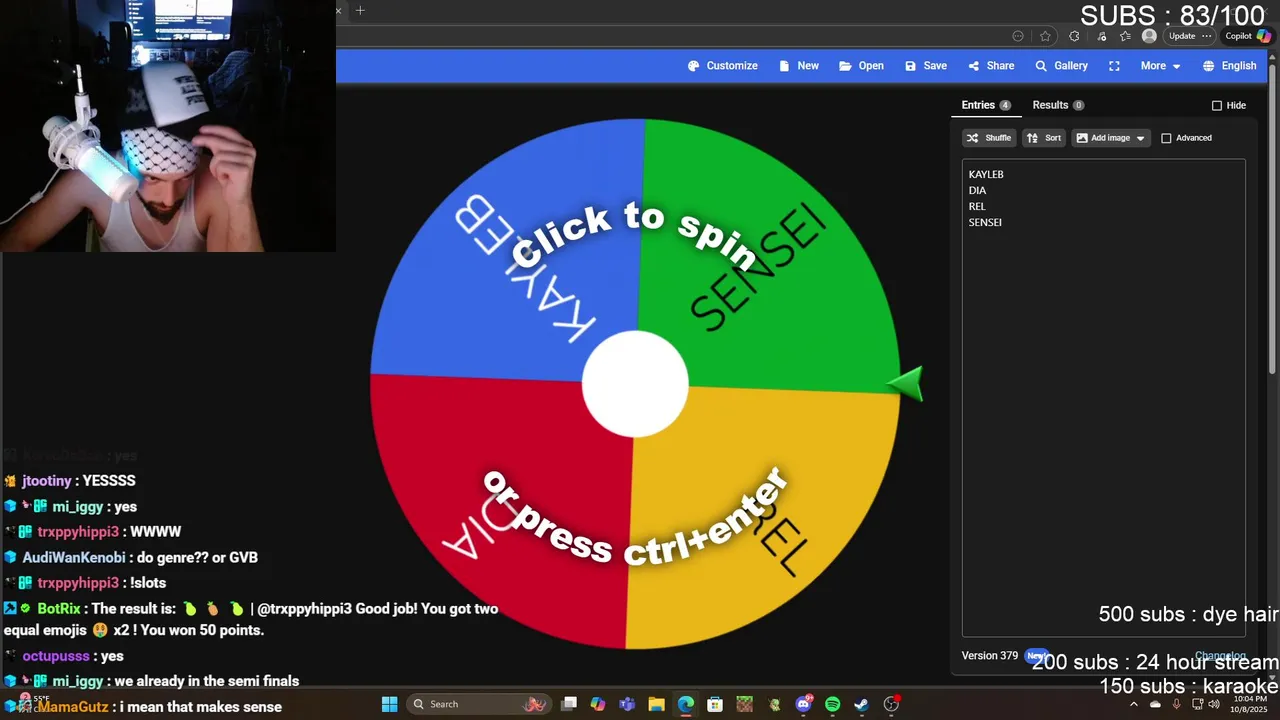Open the Windows Start menu
The image size is (1280, 720).
point(389,704)
